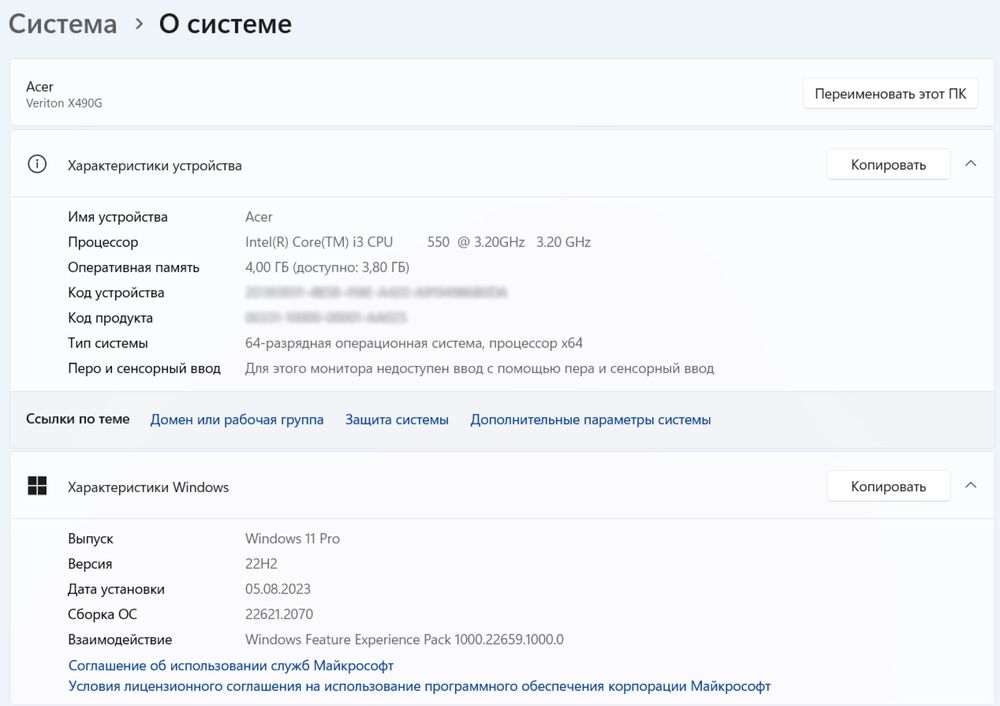Viewport: 1000px width, 706px height.
Task: Select the 4,00 ГБ memory value
Action: (327, 267)
